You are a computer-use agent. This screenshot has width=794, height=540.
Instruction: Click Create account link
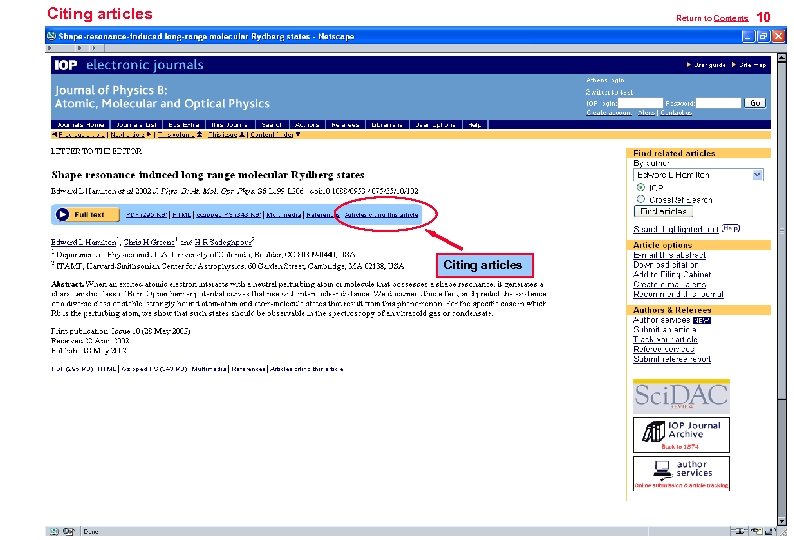tap(609, 112)
